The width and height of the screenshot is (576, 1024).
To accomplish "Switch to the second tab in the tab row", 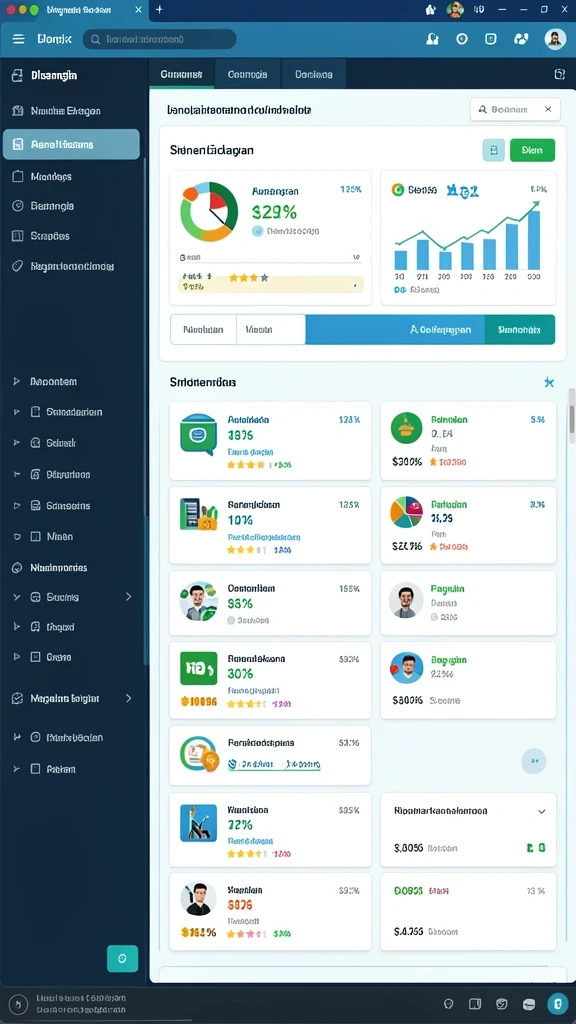I will point(248,74).
